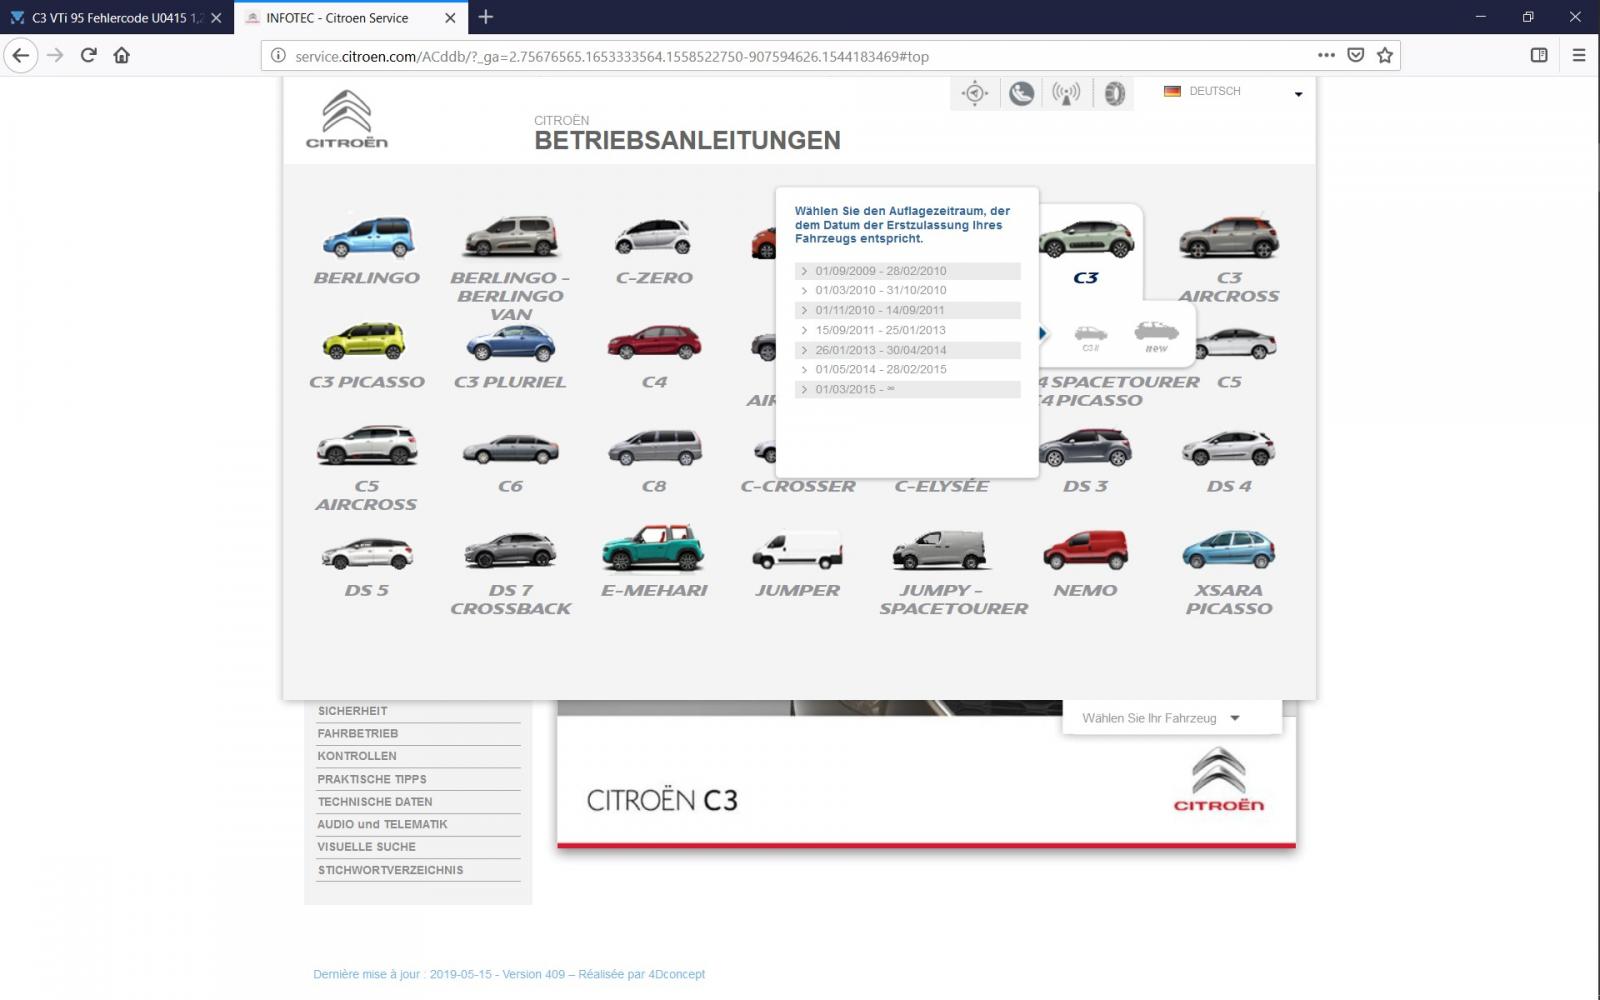This screenshot has width=1600, height=1000.
Task: Select date range 01/11/2010 - 14/09/2011
Action: (x=908, y=310)
